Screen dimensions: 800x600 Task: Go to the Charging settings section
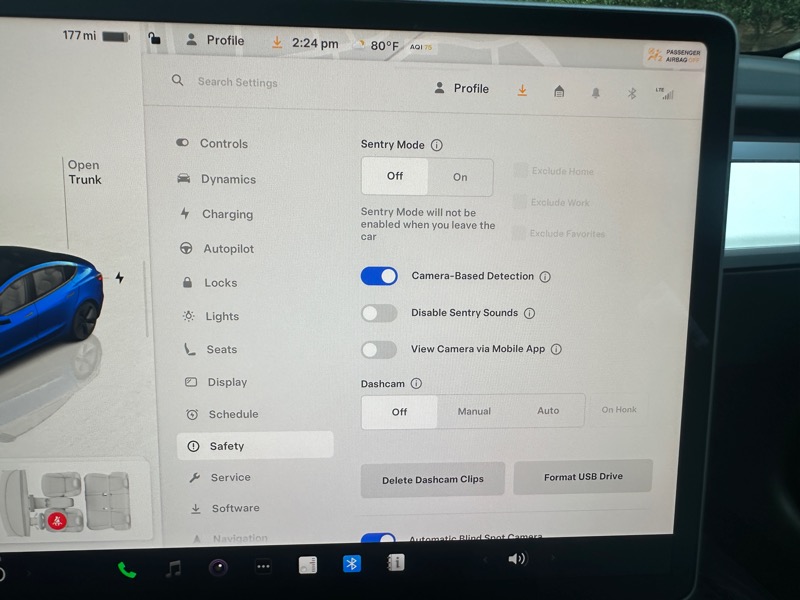[227, 214]
